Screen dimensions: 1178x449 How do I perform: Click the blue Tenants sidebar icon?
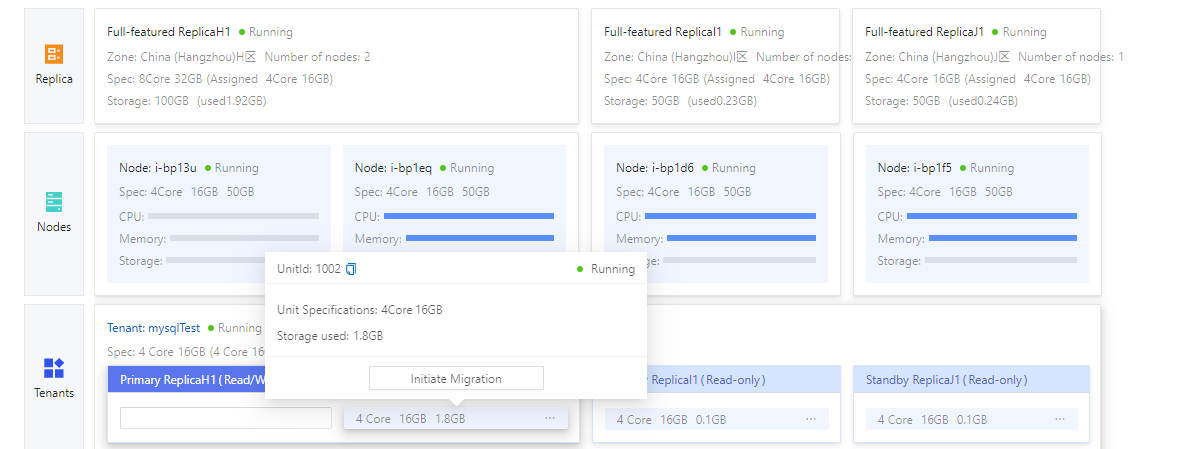(x=53, y=368)
